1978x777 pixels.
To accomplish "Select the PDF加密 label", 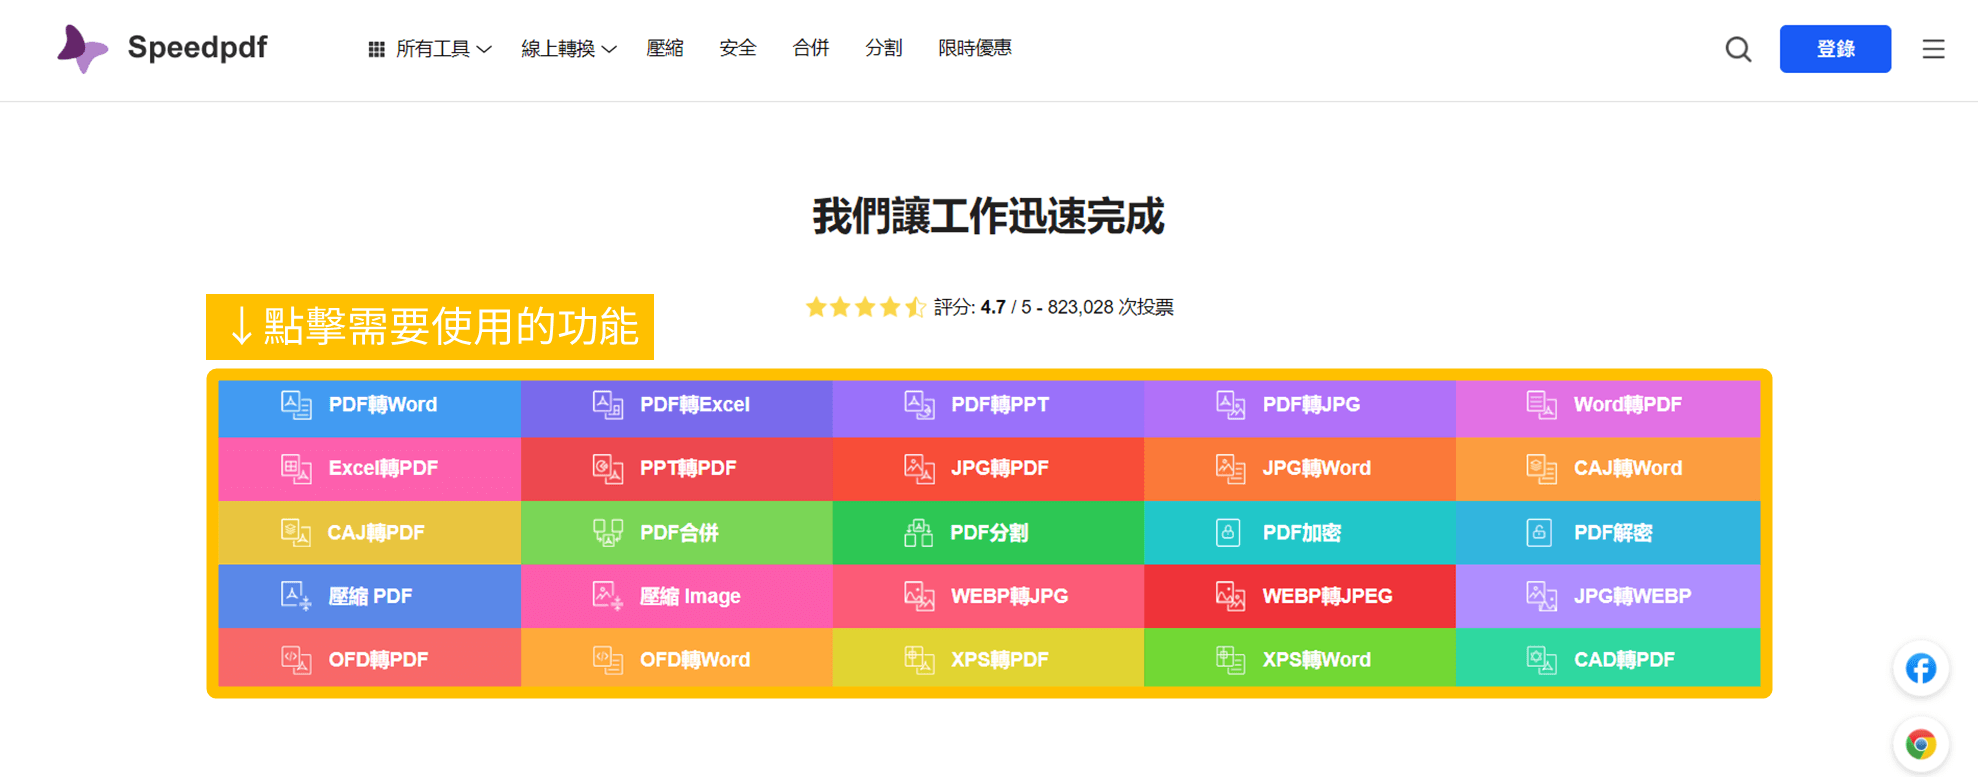I will click(x=1302, y=532).
